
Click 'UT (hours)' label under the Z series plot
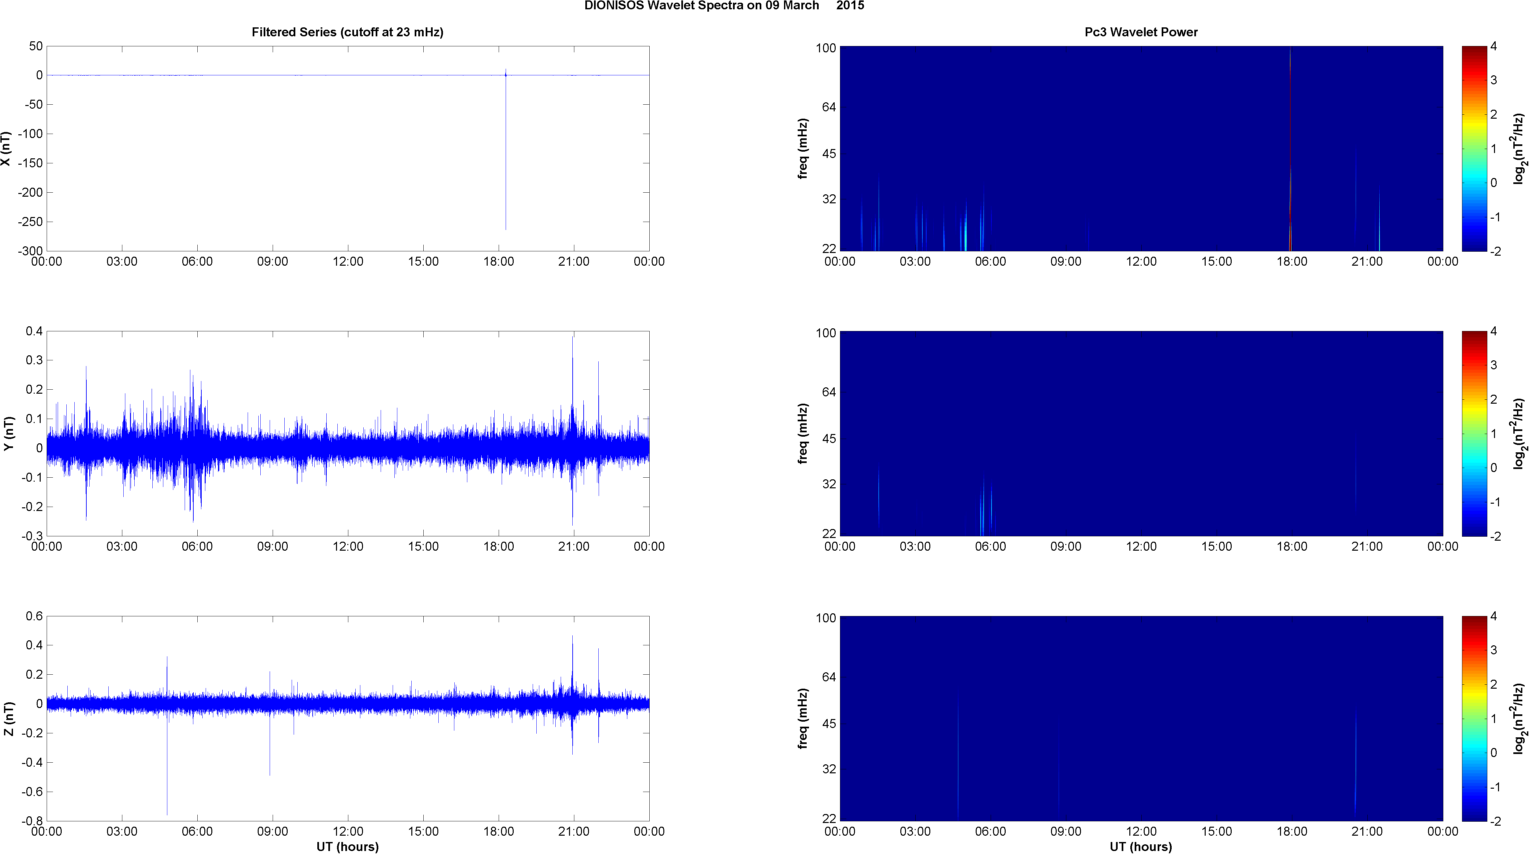click(348, 847)
